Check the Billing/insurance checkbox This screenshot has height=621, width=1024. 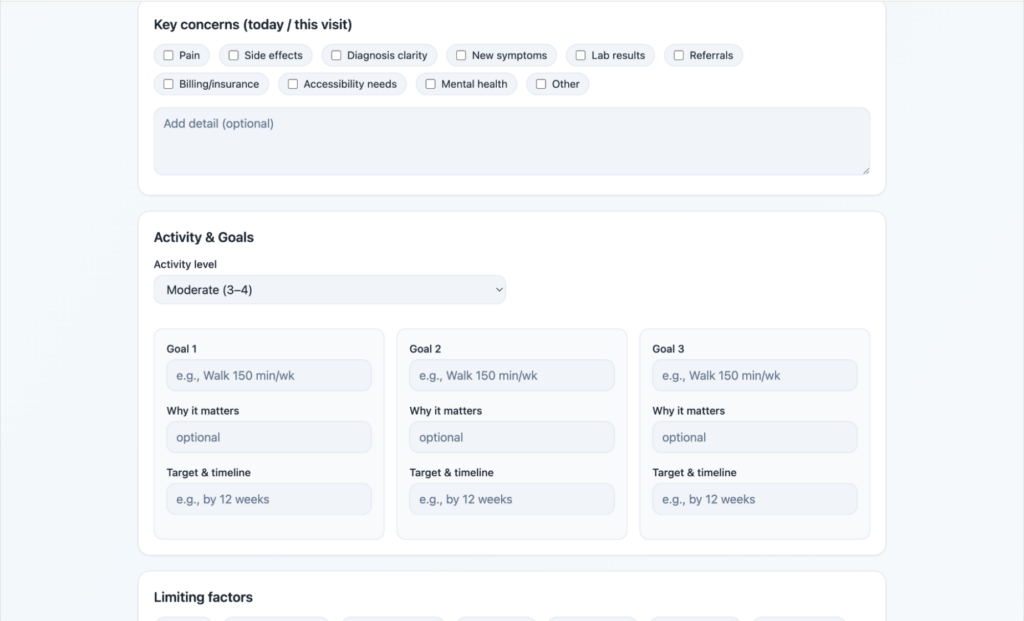pyautogui.click(x=169, y=84)
